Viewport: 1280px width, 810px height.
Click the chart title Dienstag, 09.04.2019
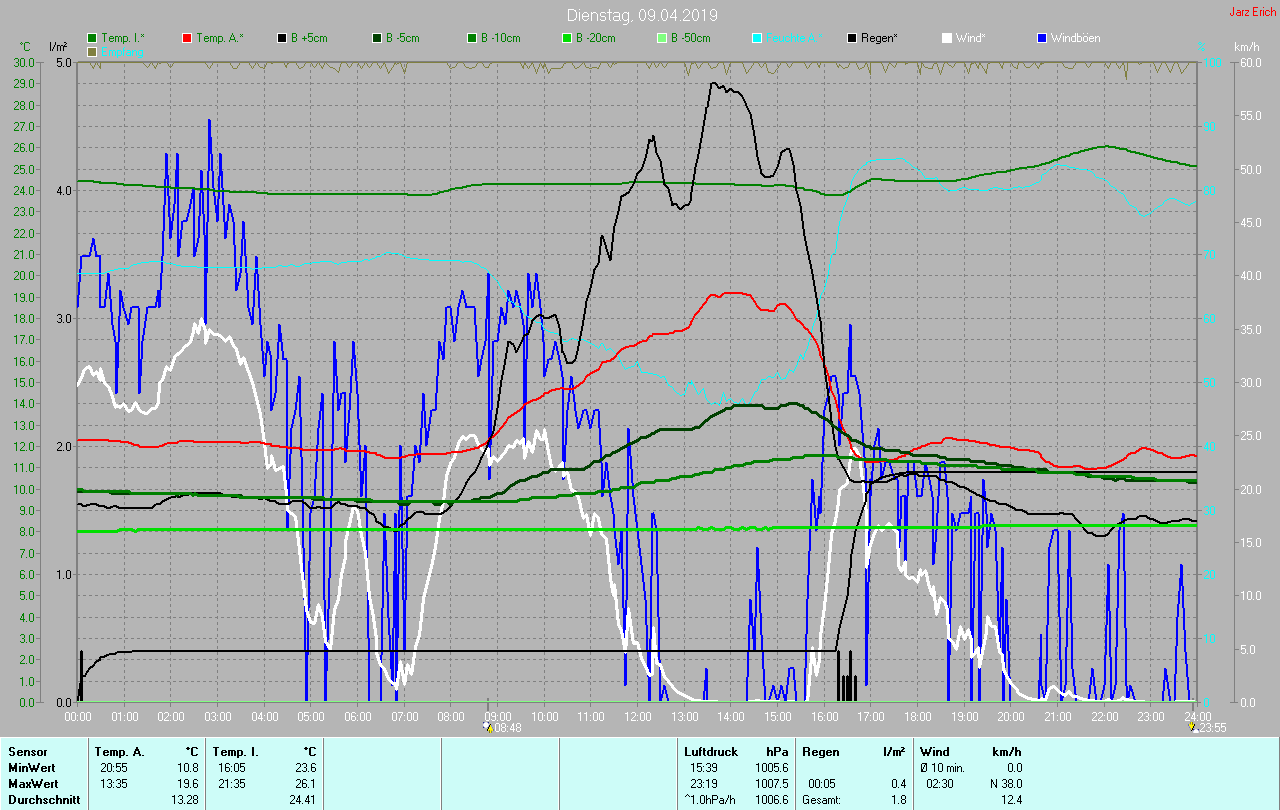[x=641, y=15]
